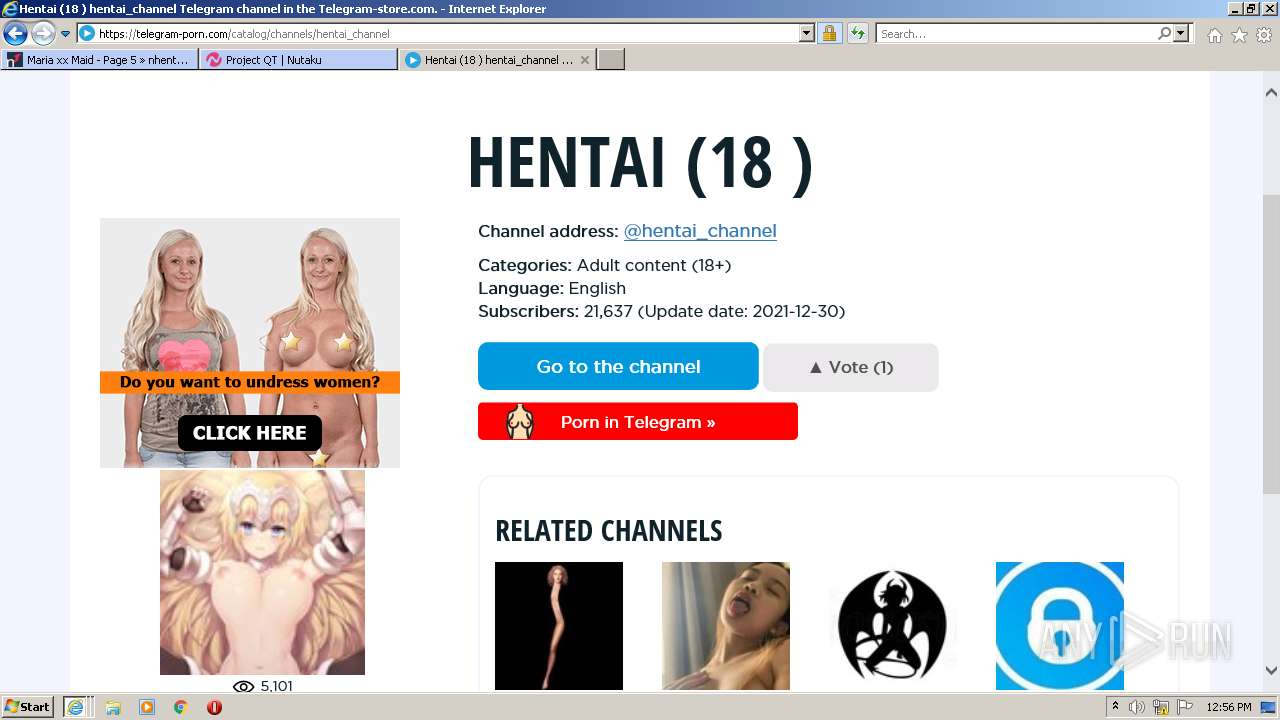Open Favorites star icon
Screen dimensions: 1280x720
pos(1239,35)
